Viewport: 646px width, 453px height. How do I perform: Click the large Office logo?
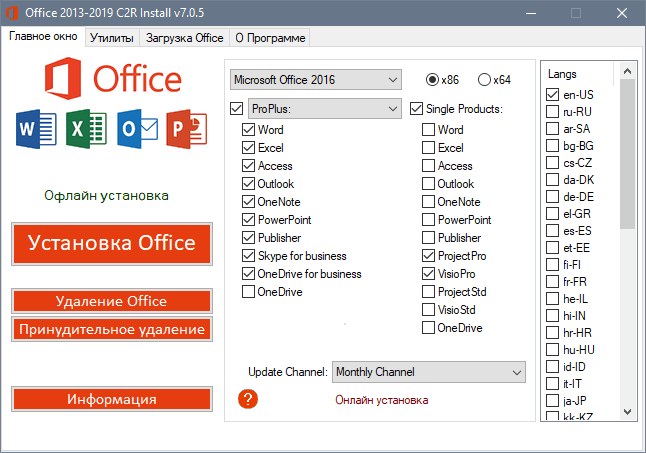pyautogui.click(x=113, y=79)
